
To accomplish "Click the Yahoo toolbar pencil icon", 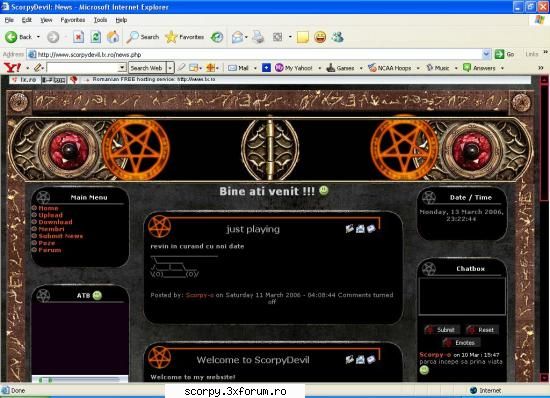I will (x=38, y=67).
